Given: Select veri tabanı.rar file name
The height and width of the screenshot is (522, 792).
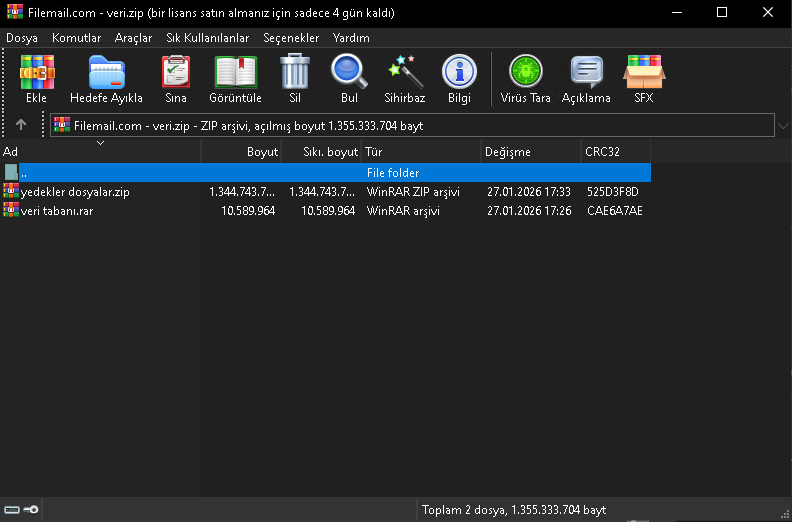Looking at the screenshot, I should pyautogui.click(x=57, y=211).
